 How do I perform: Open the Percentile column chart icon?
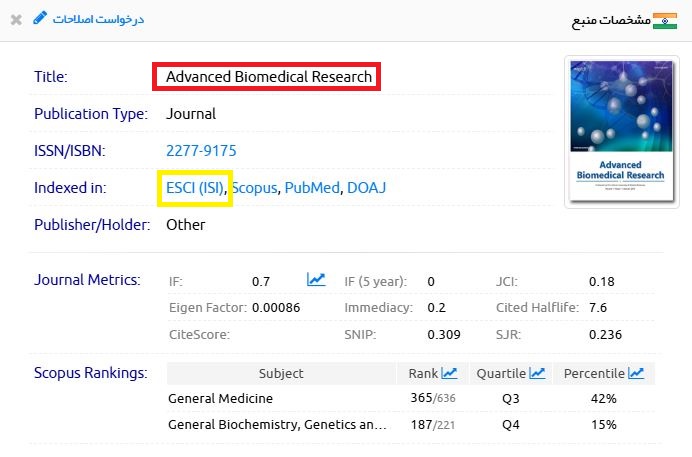pyautogui.click(x=635, y=373)
